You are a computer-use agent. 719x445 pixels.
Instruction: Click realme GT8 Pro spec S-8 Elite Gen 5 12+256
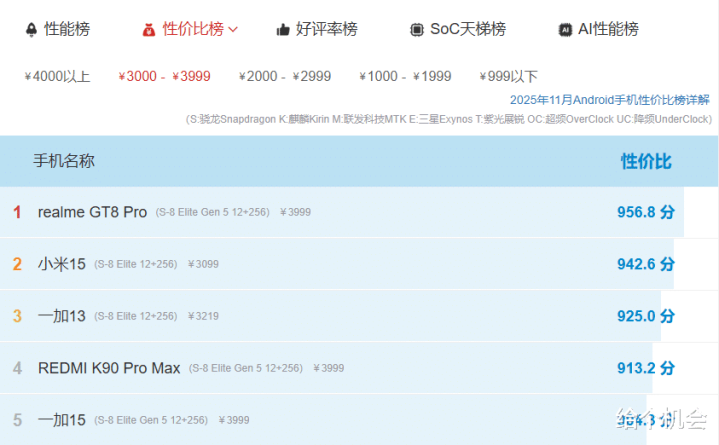click(x=212, y=212)
